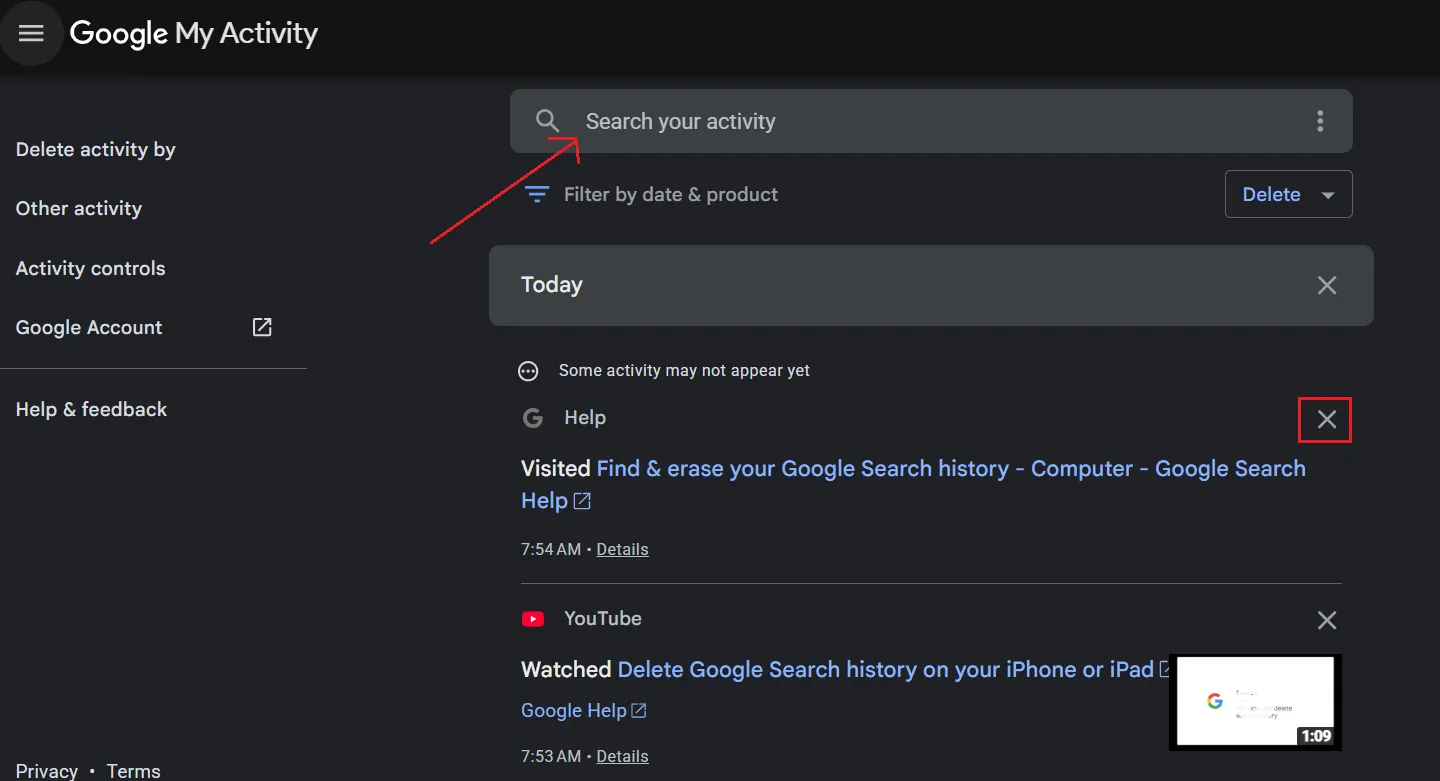The width and height of the screenshot is (1440, 781).
Task: Go to Other activity
Action: click(x=79, y=208)
